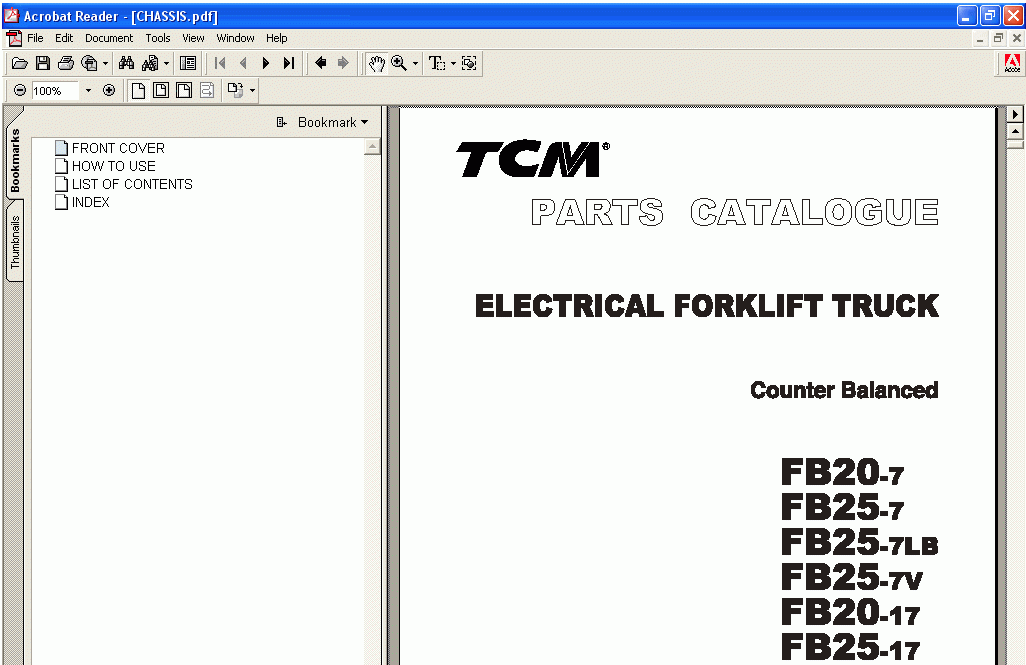
Task: Click the document scroll up arrow
Action: click(1015, 132)
